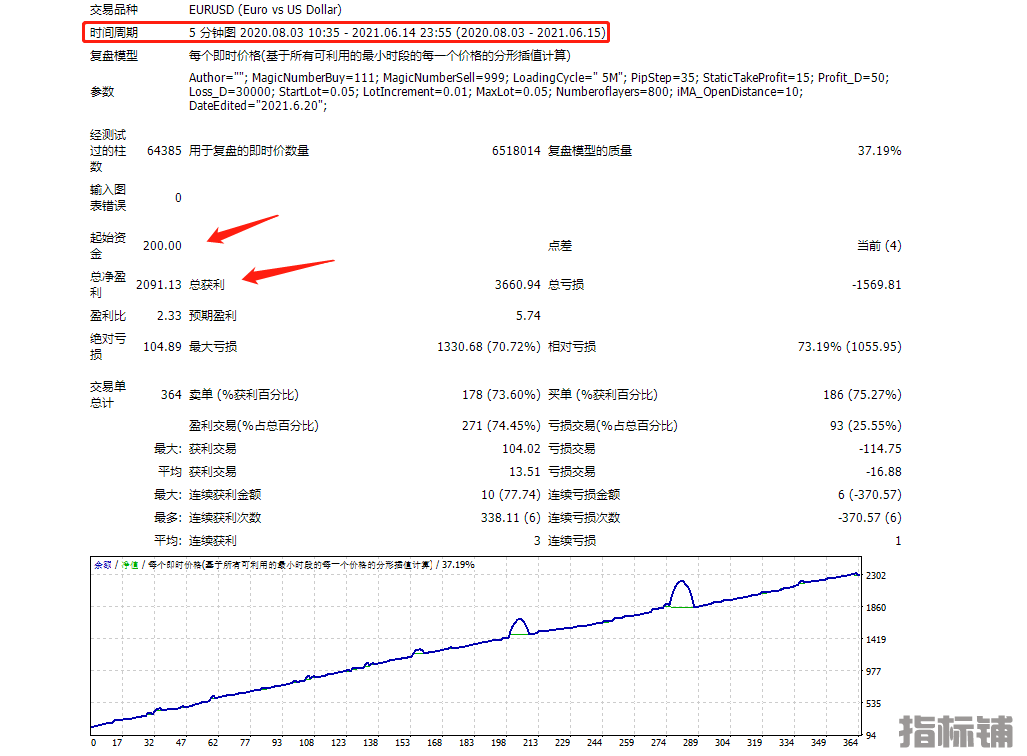Click the relative drawdown value 73.19% (1055.95)
The width and height of the screenshot is (1027, 756).
click(849, 347)
